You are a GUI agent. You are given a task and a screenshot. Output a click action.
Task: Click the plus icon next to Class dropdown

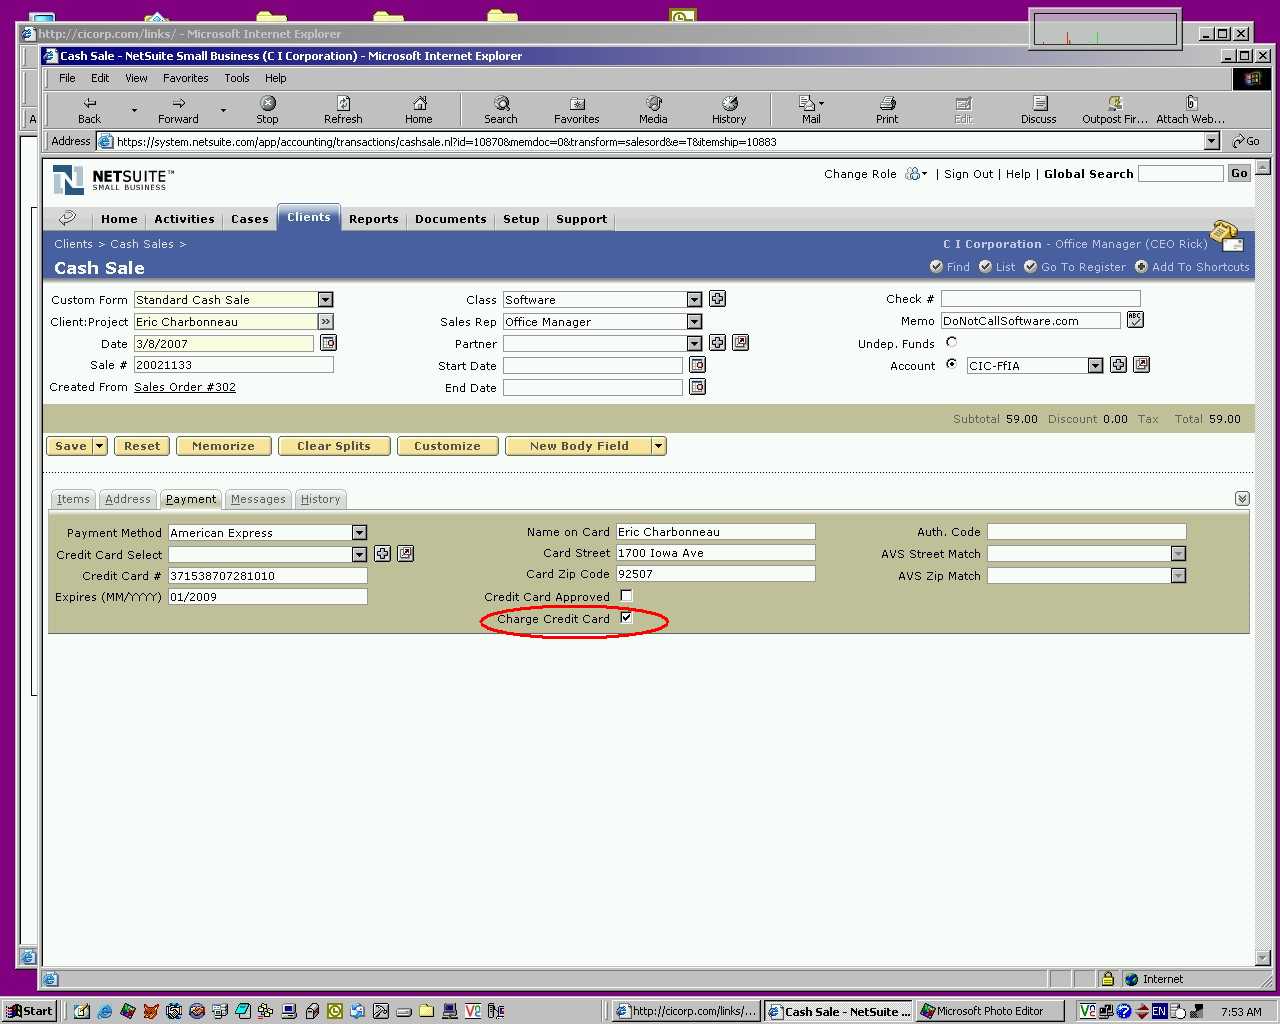pos(717,299)
